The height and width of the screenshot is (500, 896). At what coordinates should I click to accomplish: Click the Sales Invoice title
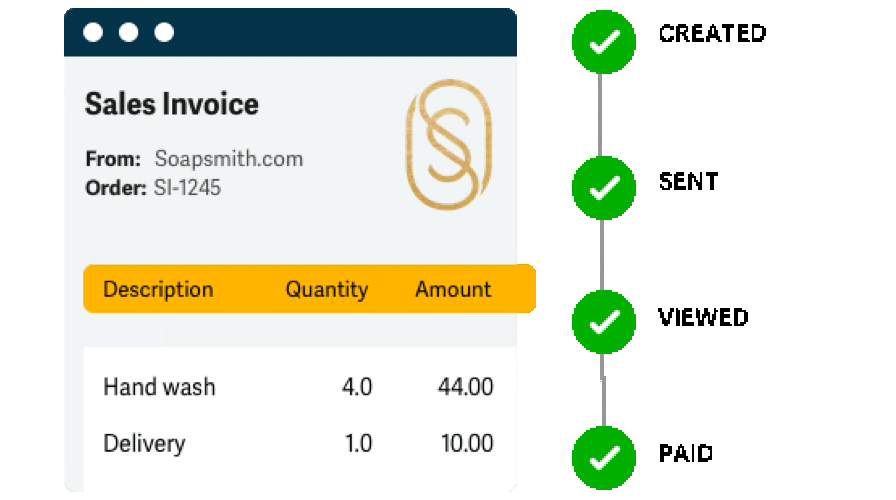(172, 104)
